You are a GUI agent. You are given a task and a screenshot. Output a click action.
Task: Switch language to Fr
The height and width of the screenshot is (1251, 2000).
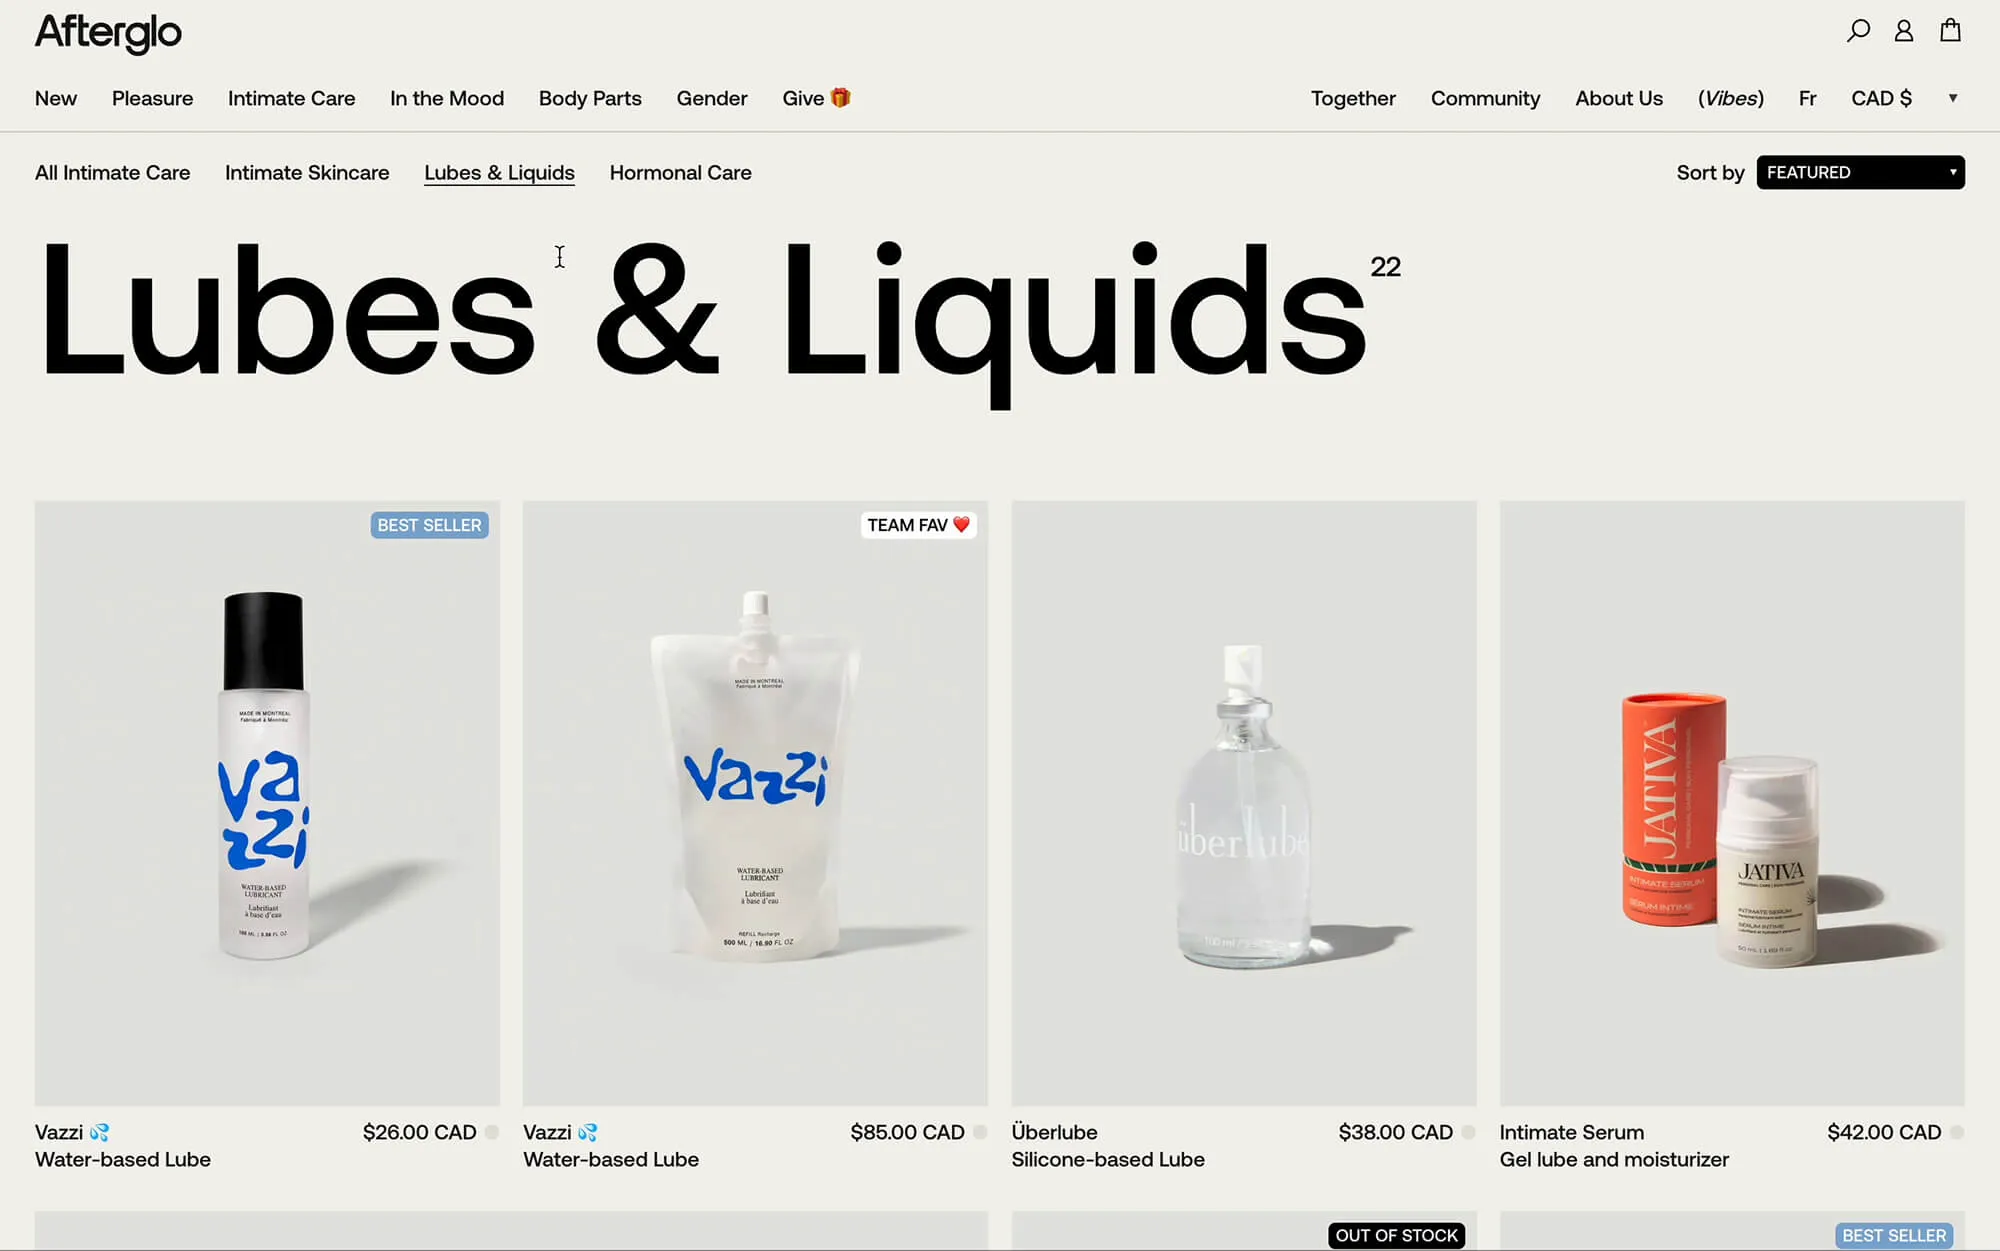tap(1807, 98)
